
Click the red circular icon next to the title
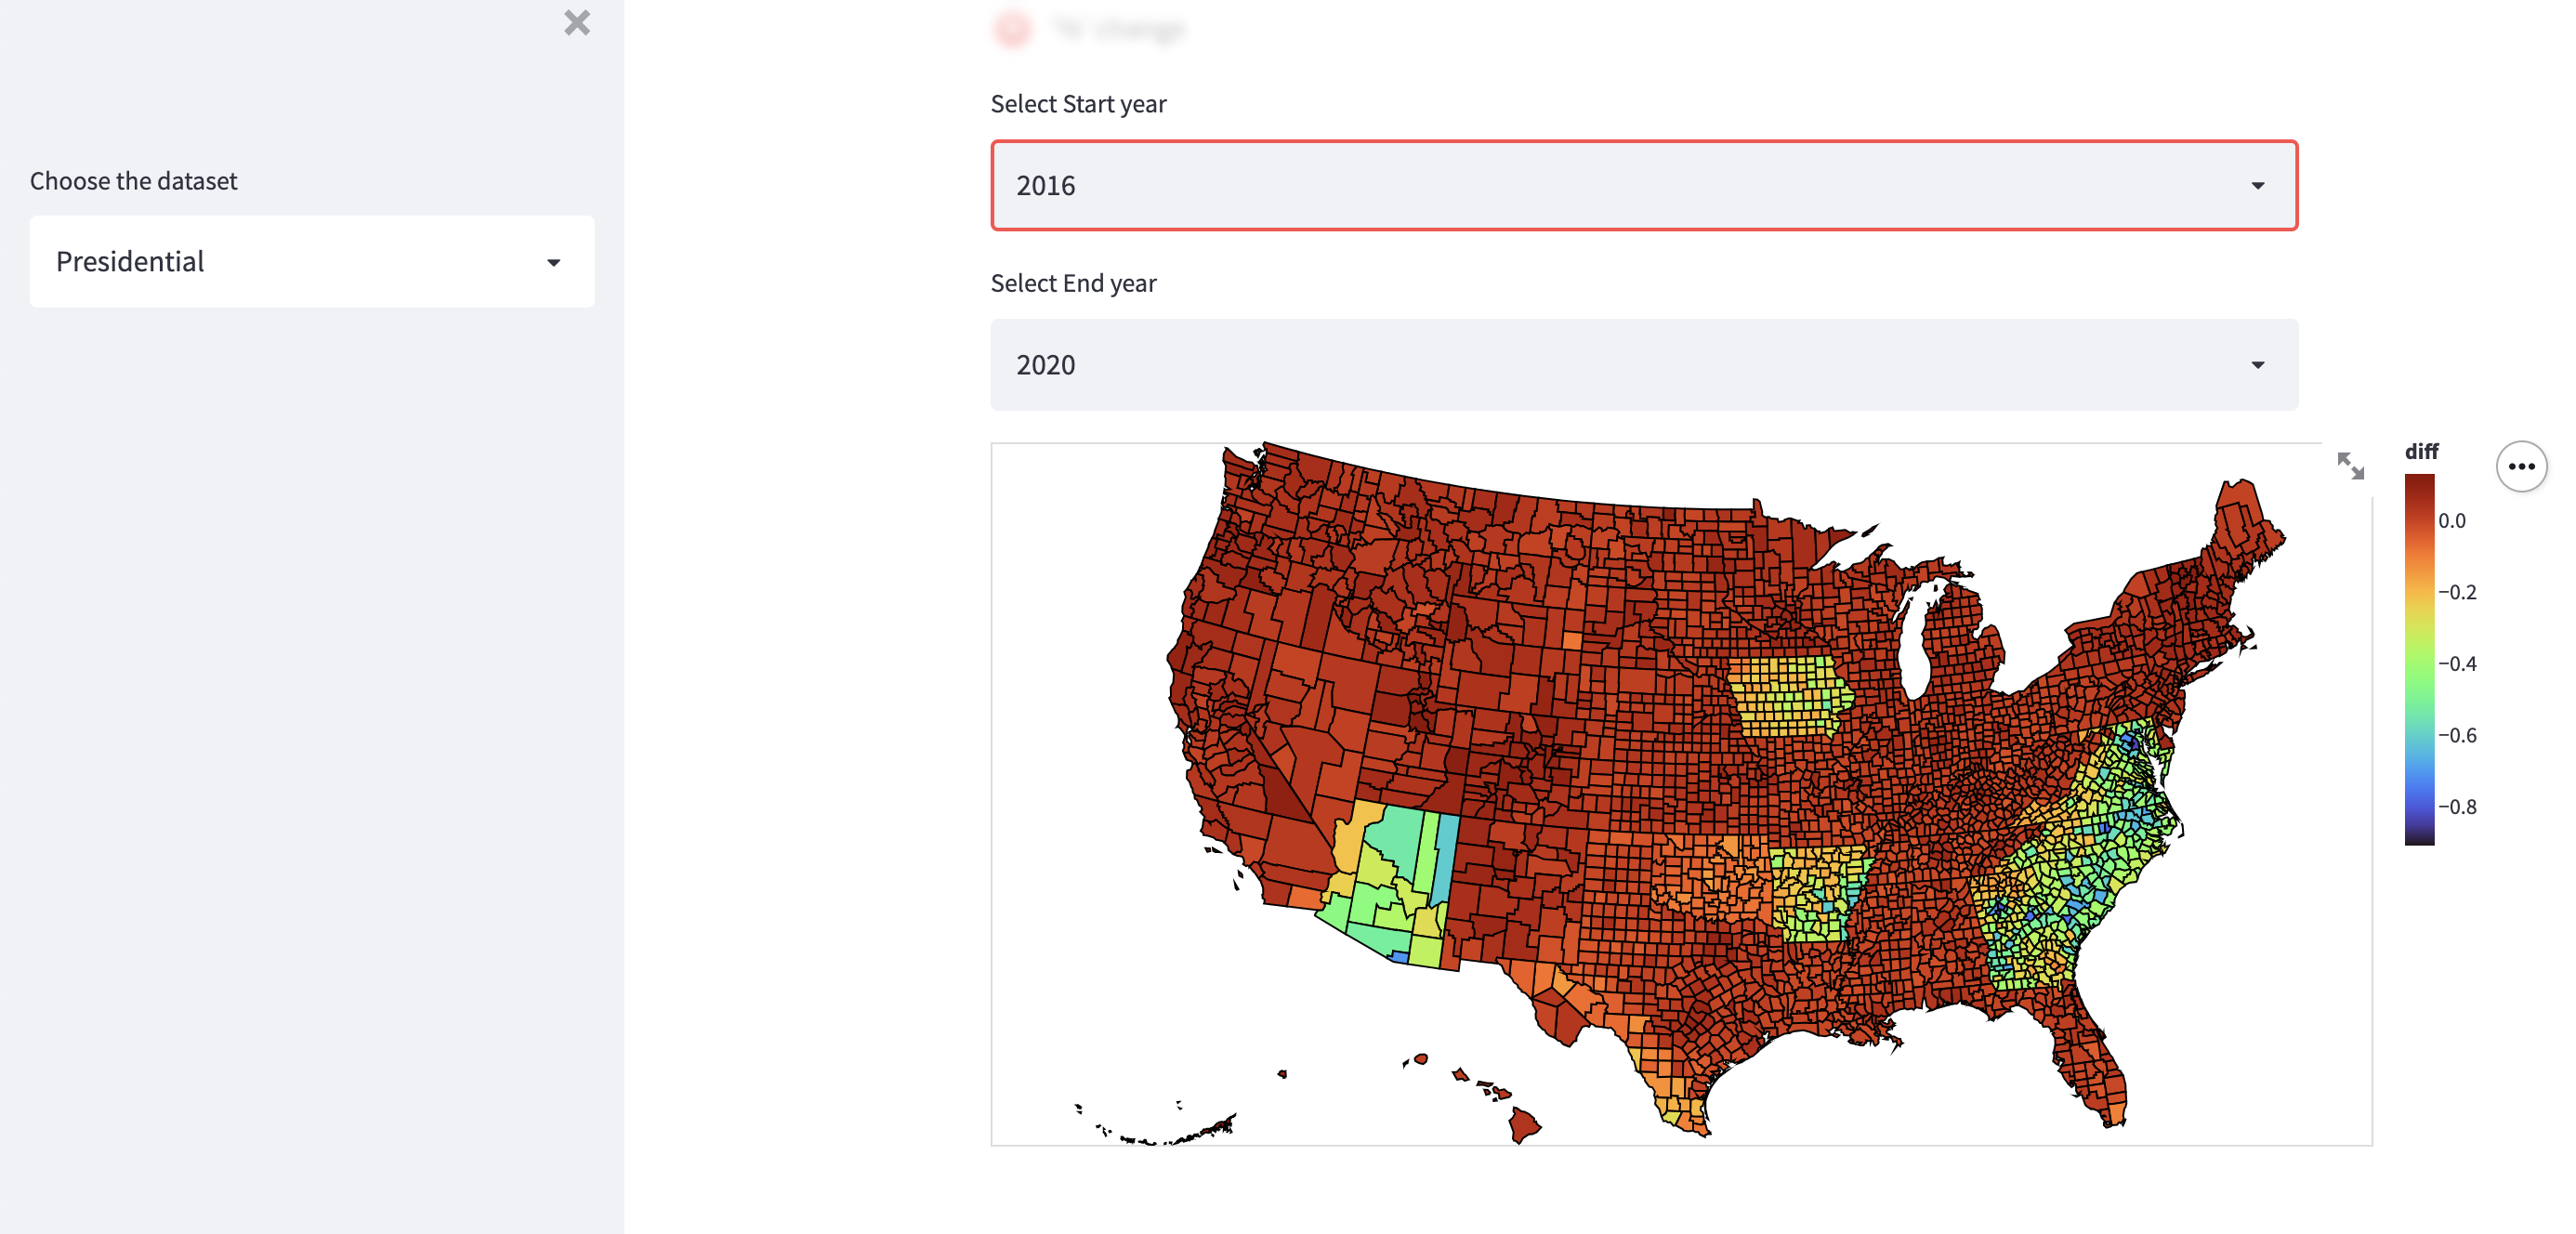click(x=1013, y=30)
